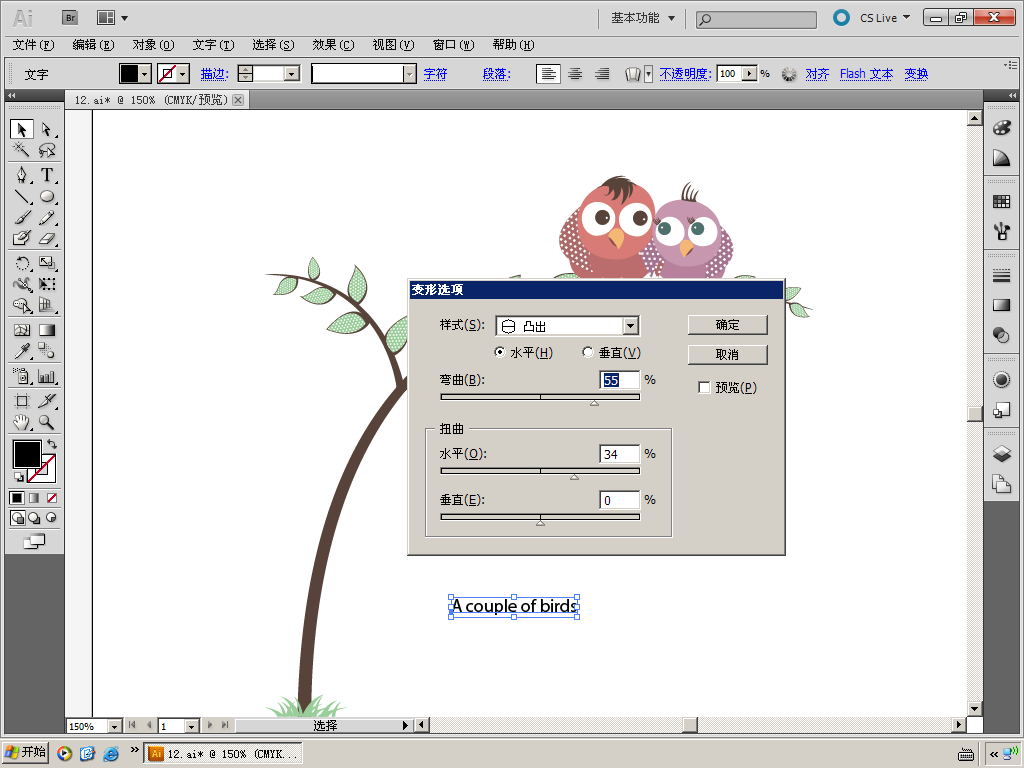Expand the opacity value arrow
Image resolution: width=1024 pixels, height=768 pixels.
tap(750, 74)
